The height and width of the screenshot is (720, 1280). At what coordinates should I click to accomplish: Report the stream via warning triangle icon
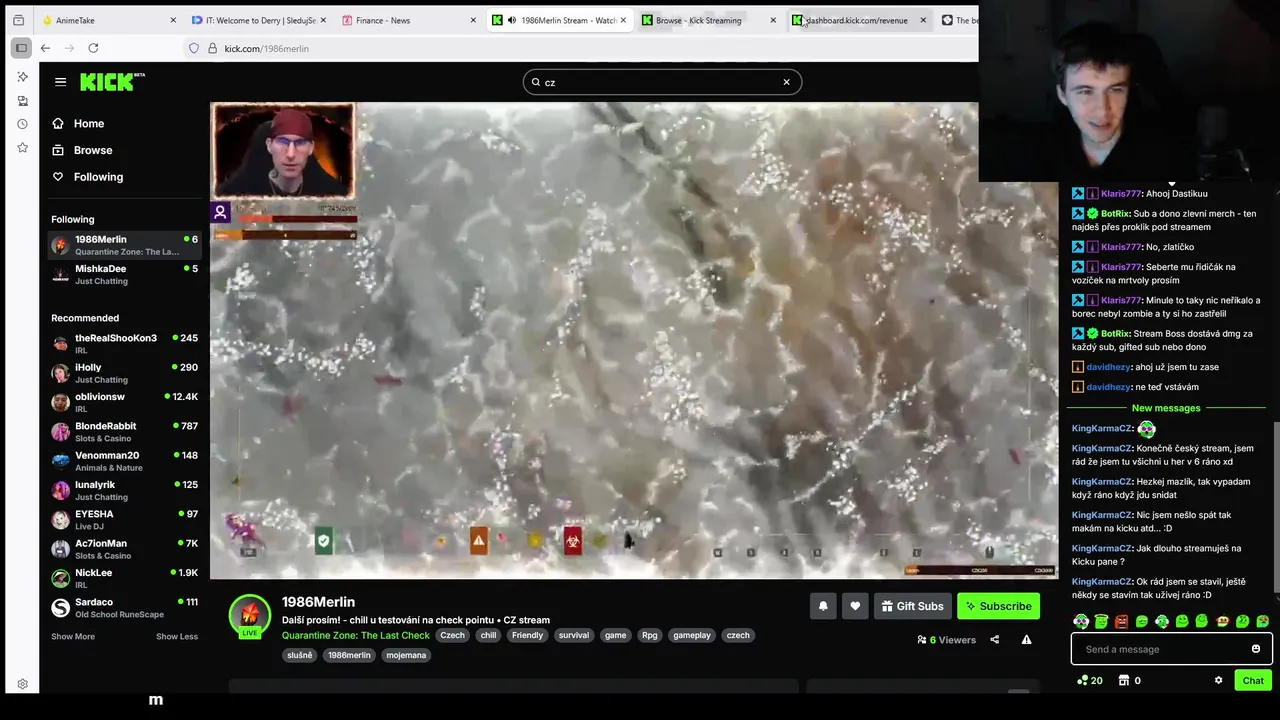point(1026,640)
